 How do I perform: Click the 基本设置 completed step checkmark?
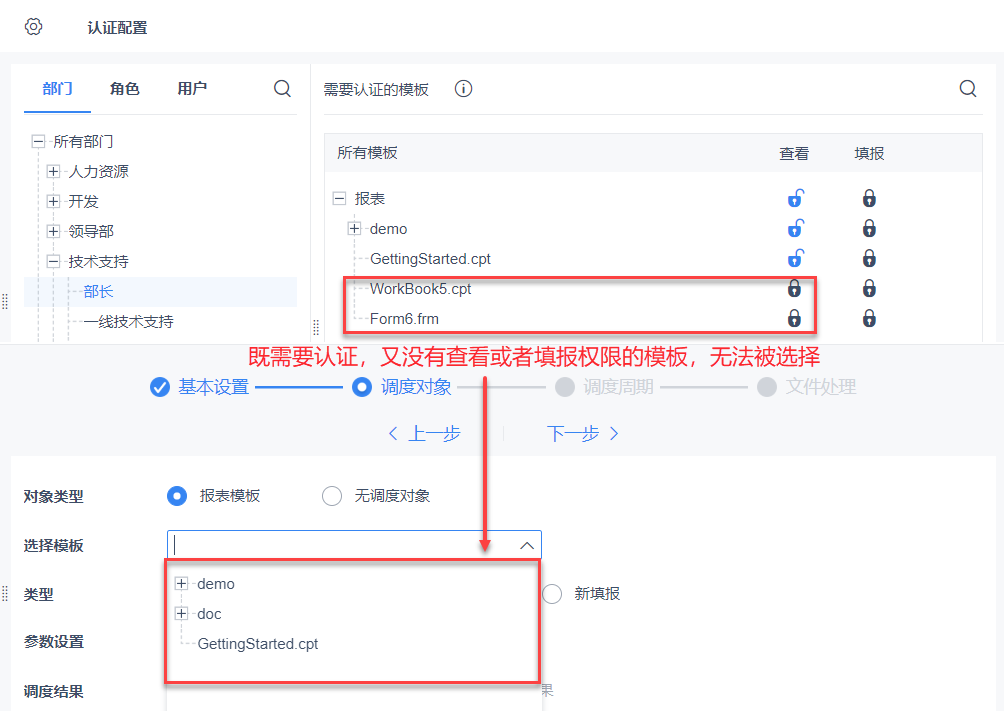159,387
